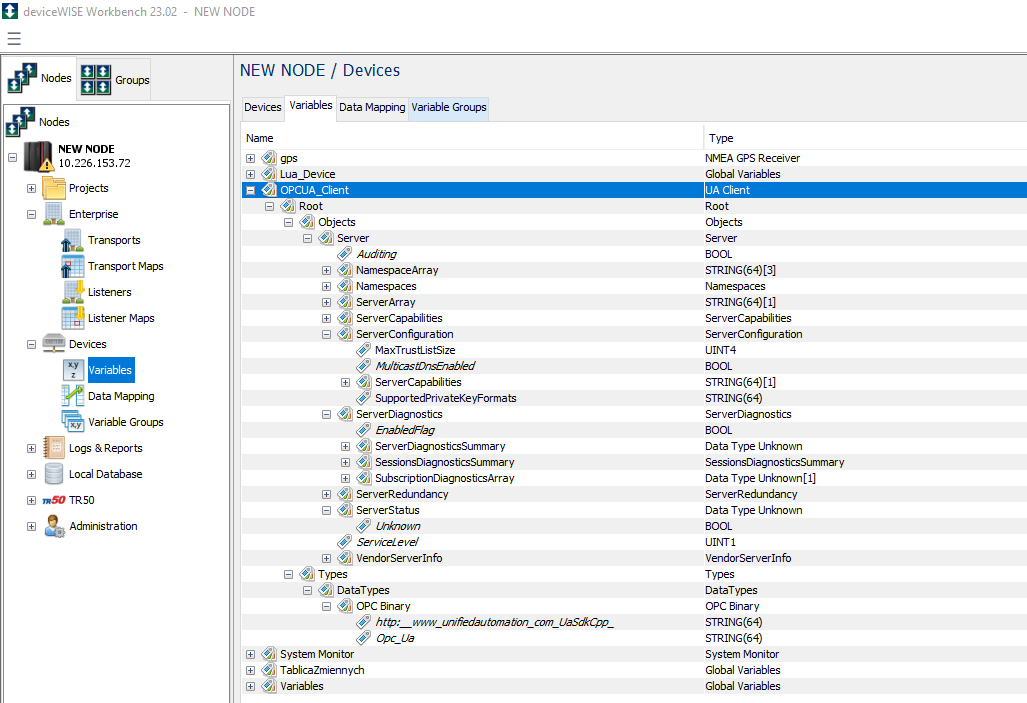
Task: Select the ServerRedundancy row
Action: pyautogui.click(x=634, y=494)
